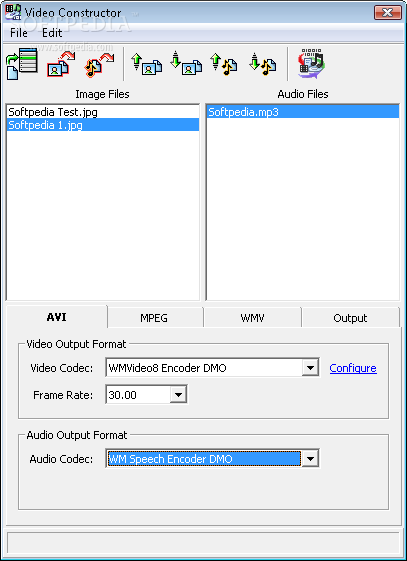Click the add files toolbar icon
The width and height of the screenshot is (407, 561).
point(22,64)
